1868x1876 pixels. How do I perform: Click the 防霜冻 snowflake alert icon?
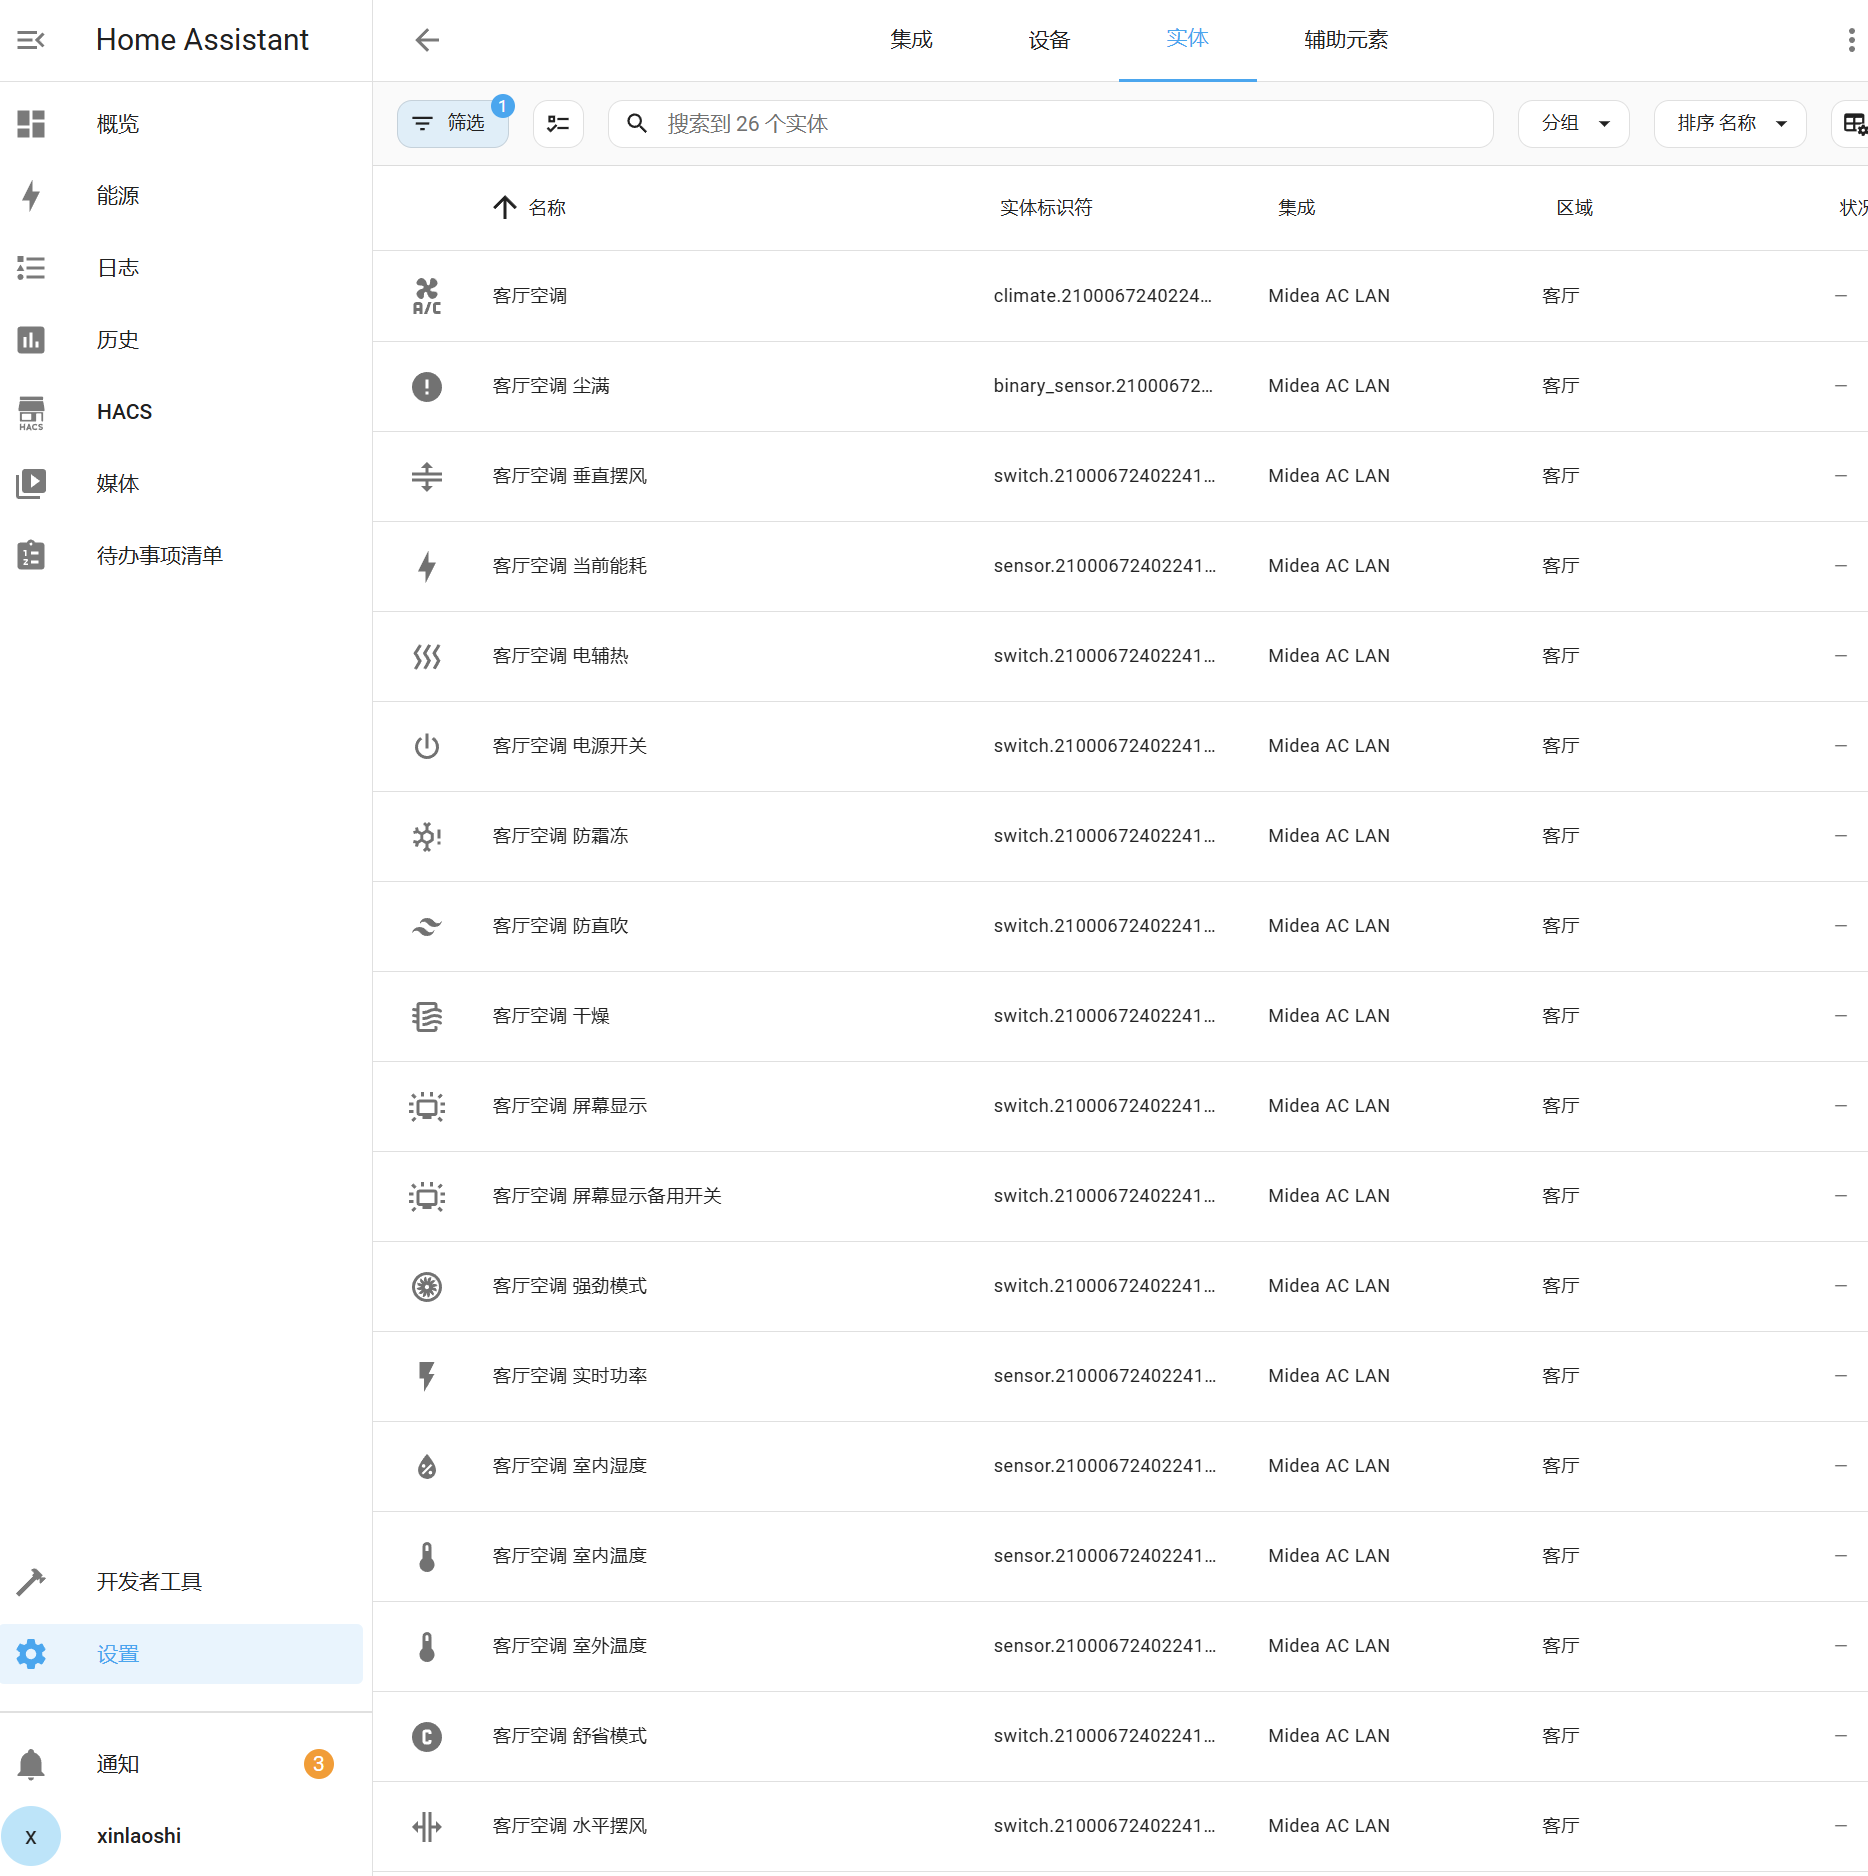pyautogui.click(x=427, y=836)
